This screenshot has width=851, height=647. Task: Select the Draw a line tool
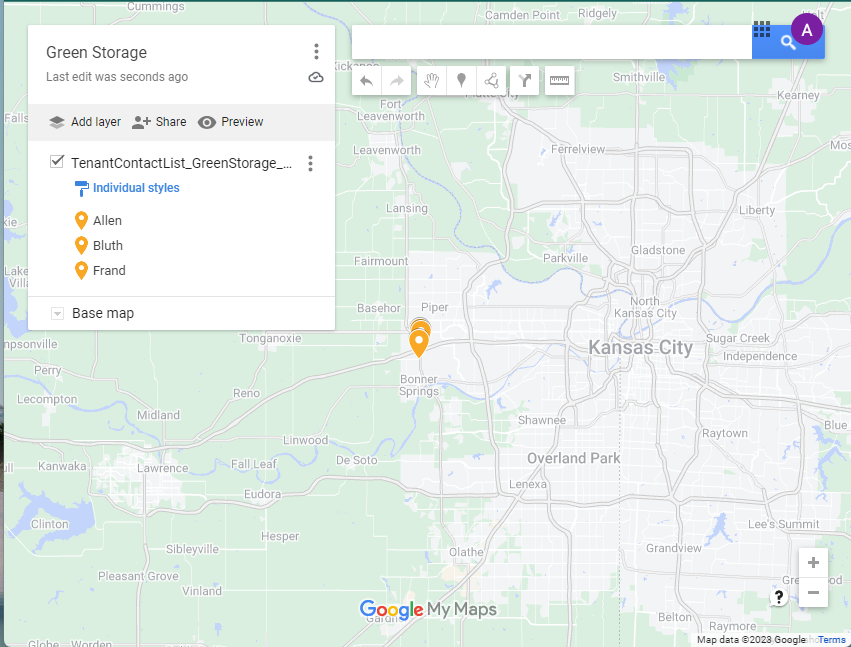click(x=491, y=81)
